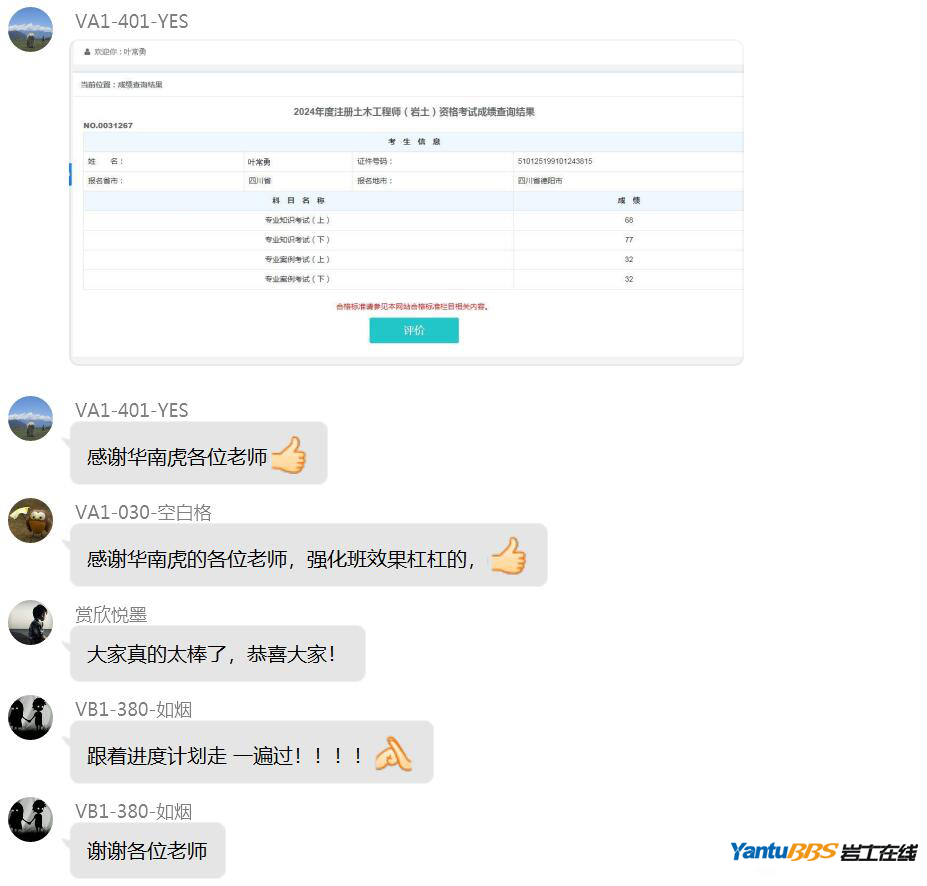The width and height of the screenshot is (927, 886).
Task: Click thumbs-up emoji after 感谢华南虎各位老师
Action: (288, 456)
